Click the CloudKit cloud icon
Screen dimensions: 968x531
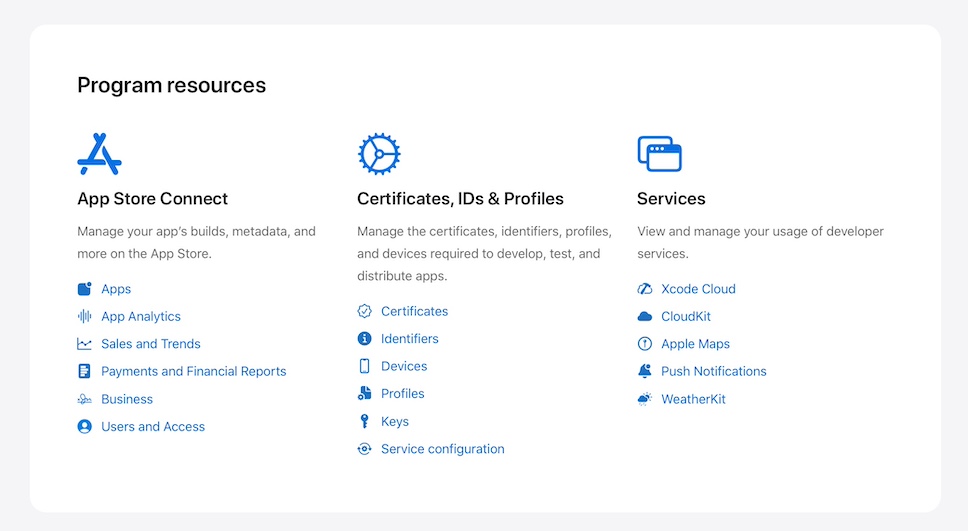click(645, 316)
